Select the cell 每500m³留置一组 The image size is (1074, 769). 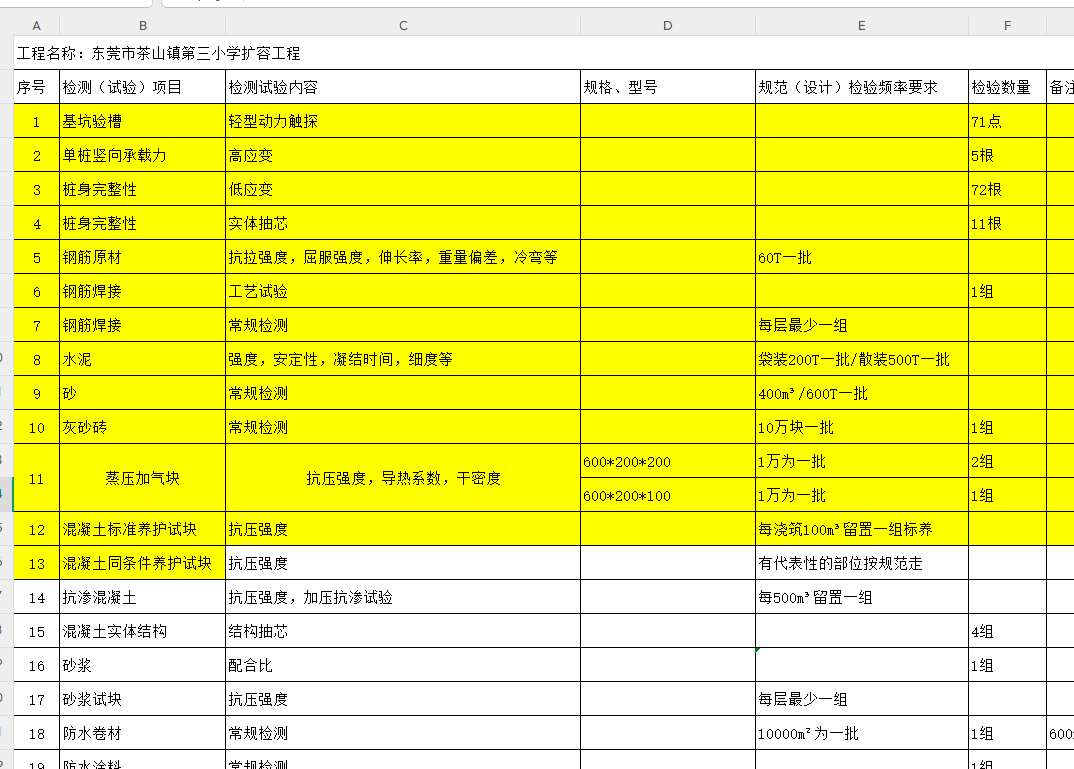pos(861,597)
